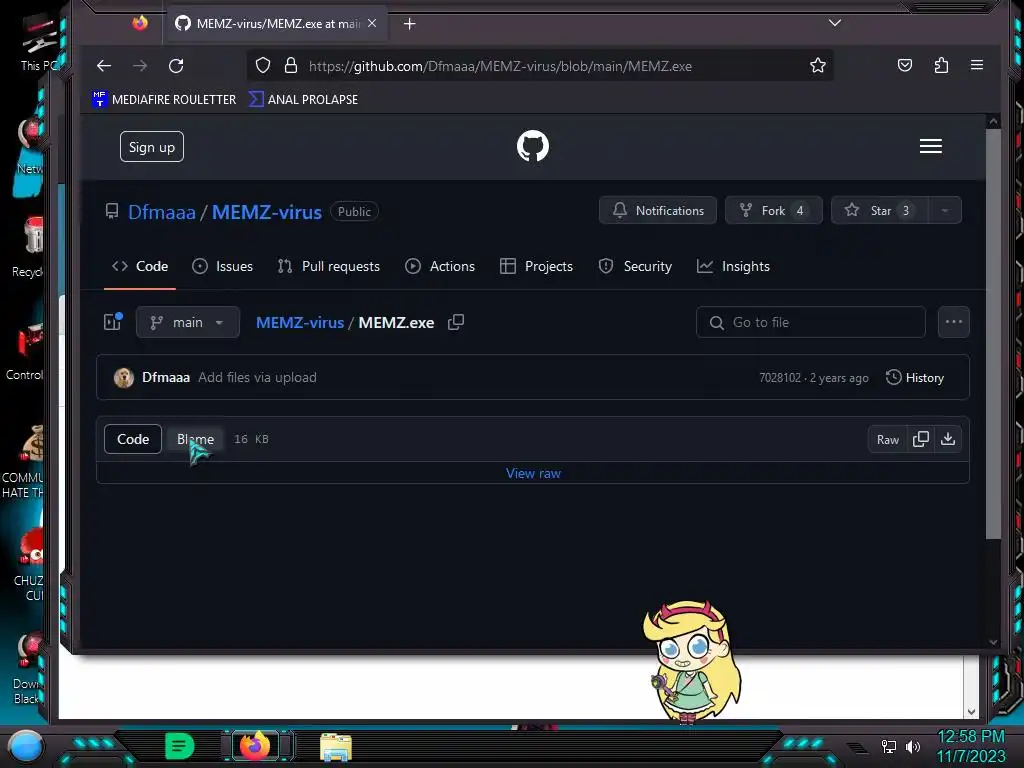Click the GitHub Octocat logo
Viewport: 1024px width, 768px height.
coord(533,146)
